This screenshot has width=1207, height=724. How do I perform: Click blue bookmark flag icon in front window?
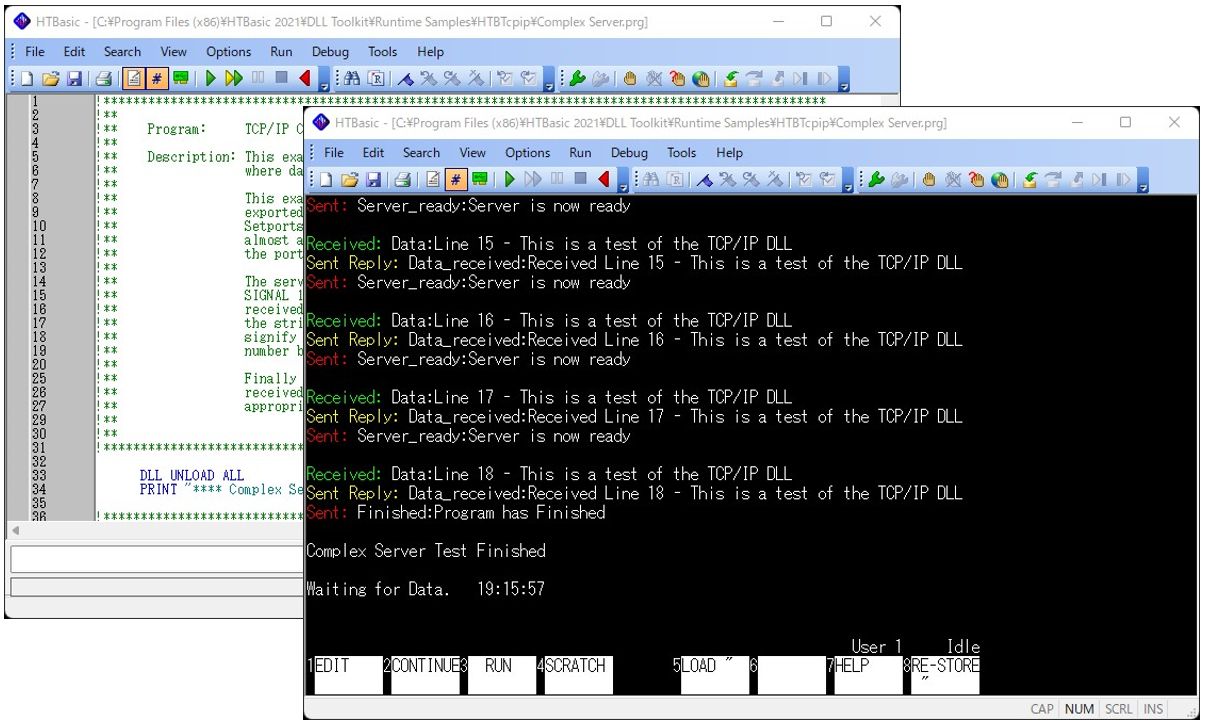pyautogui.click(x=706, y=180)
